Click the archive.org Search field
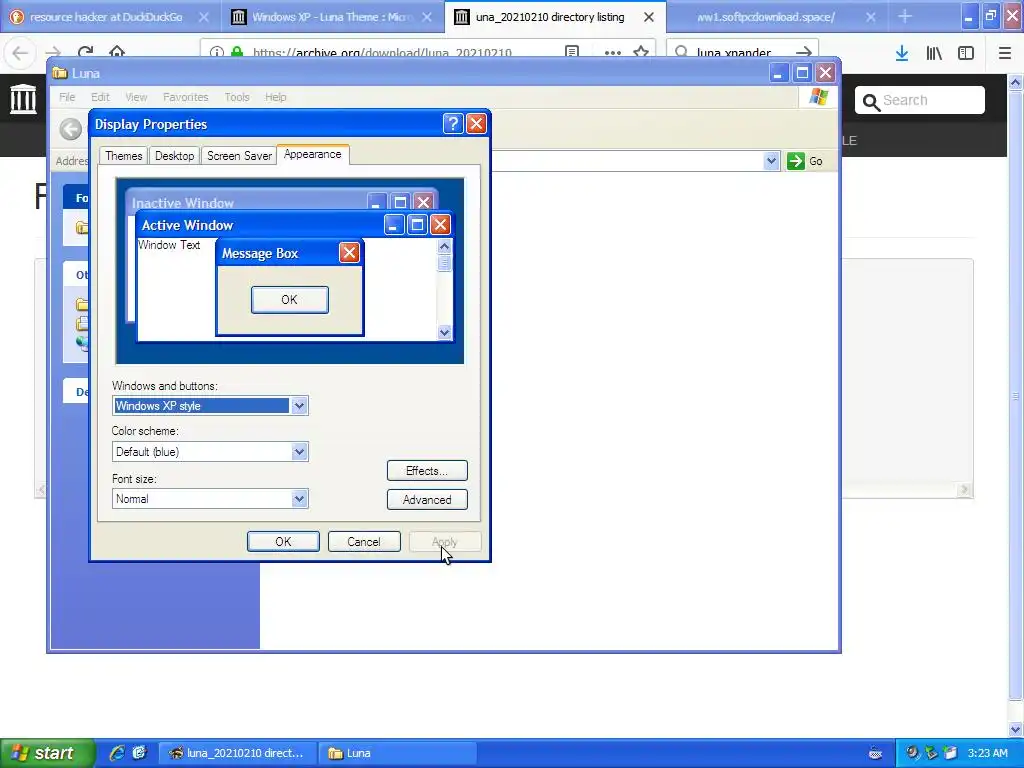 click(920, 100)
